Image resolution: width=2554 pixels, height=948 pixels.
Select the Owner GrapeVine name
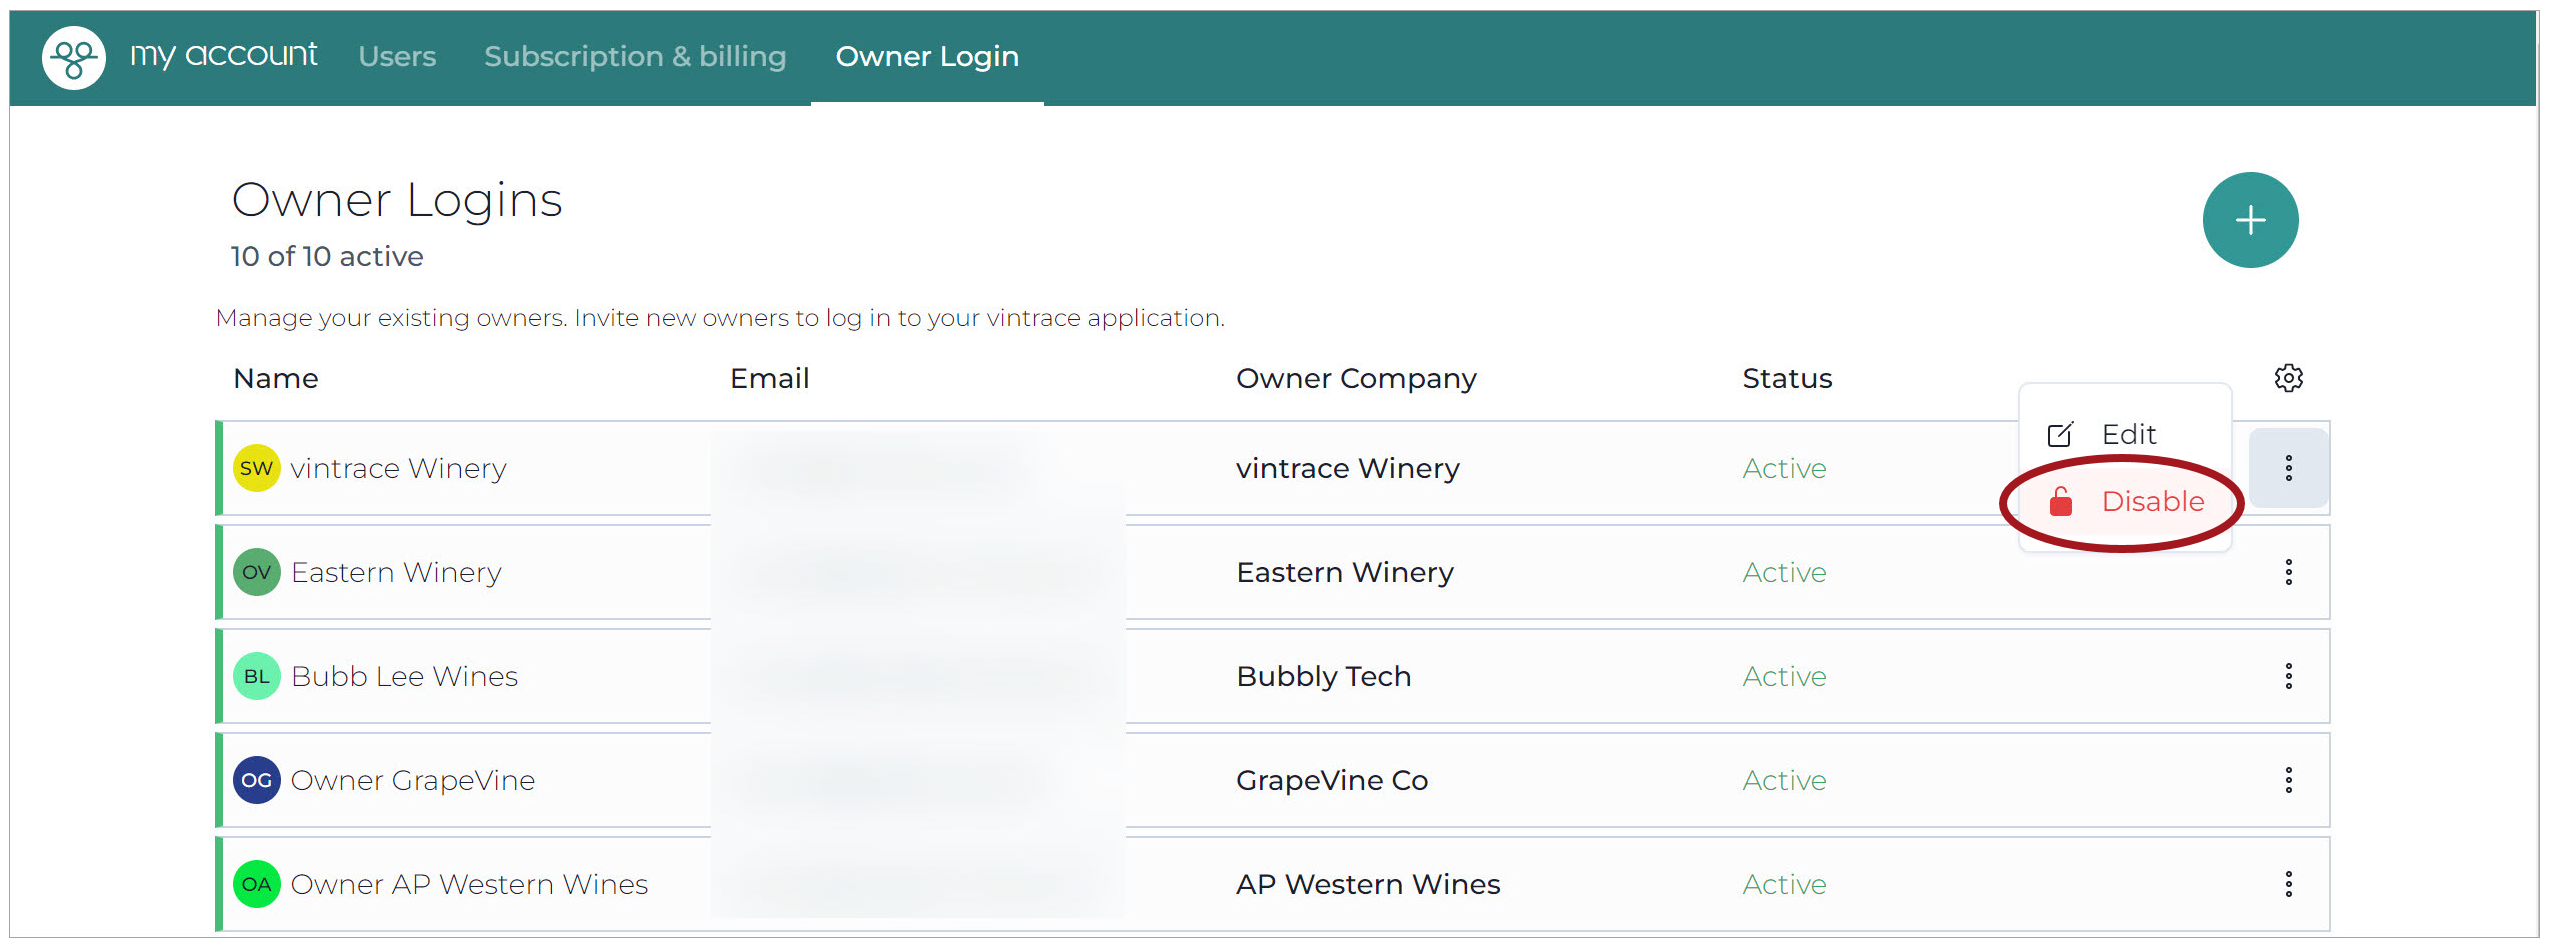[412, 780]
